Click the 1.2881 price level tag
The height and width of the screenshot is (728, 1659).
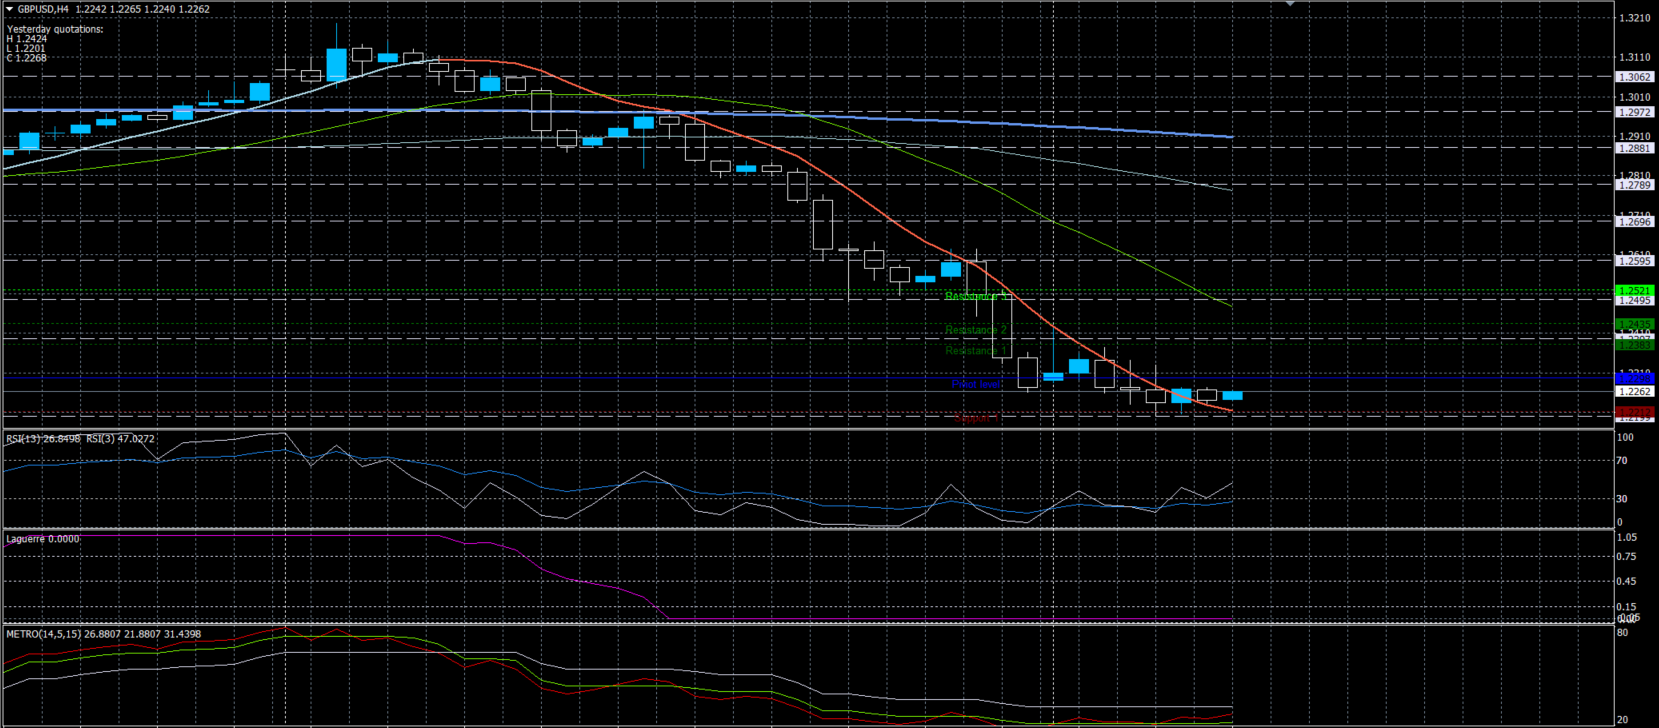click(1635, 148)
